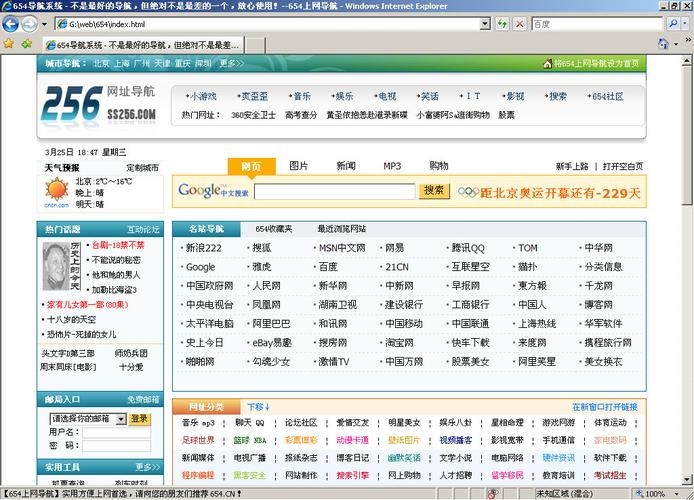Open the mailbox provider select box
This screenshot has height=500, width=694.
(88, 419)
